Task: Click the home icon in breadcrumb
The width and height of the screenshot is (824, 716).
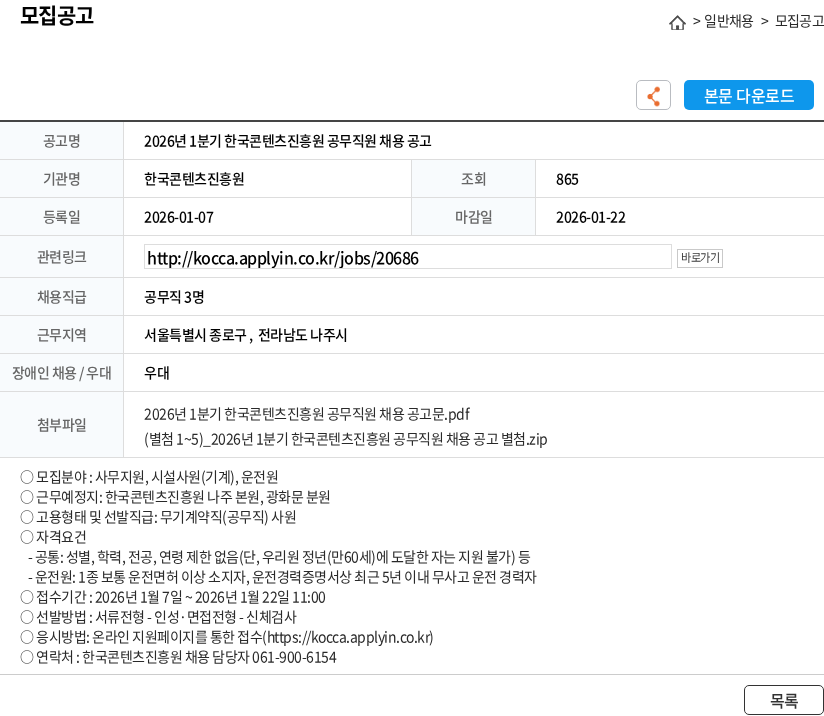Action: (677, 23)
